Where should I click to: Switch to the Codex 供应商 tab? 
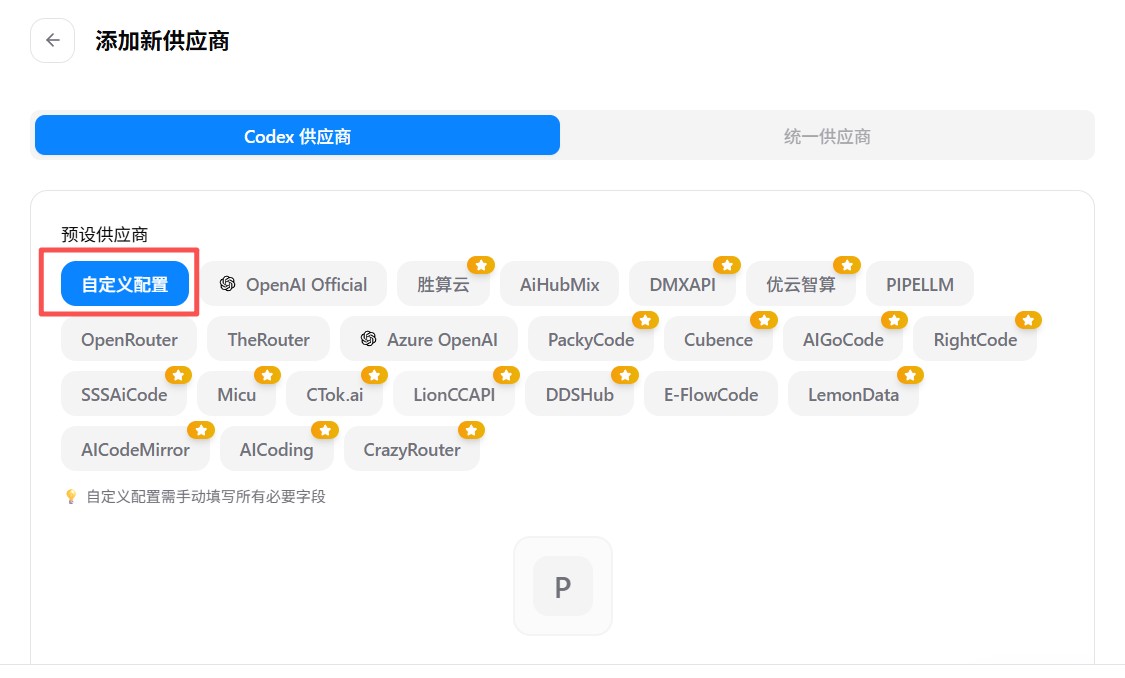pyautogui.click(x=297, y=136)
